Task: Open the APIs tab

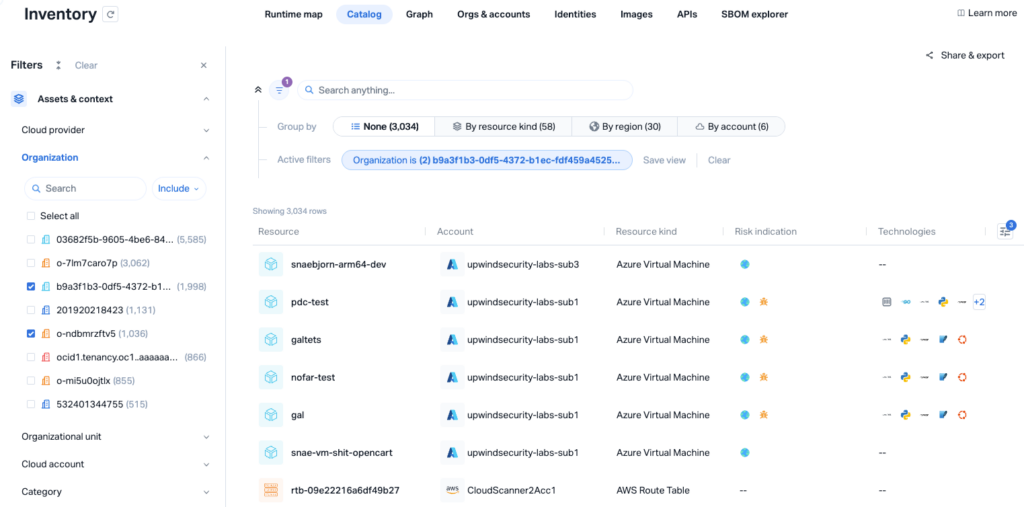Action: click(x=687, y=14)
